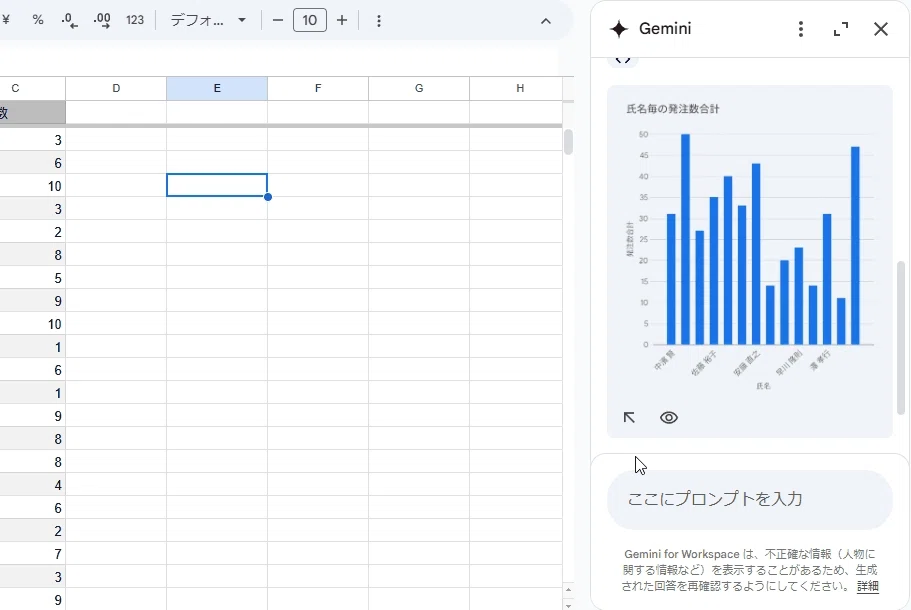Collapse the menus with the up chevron
Screen dimensions: 911x610
[x=546, y=21]
